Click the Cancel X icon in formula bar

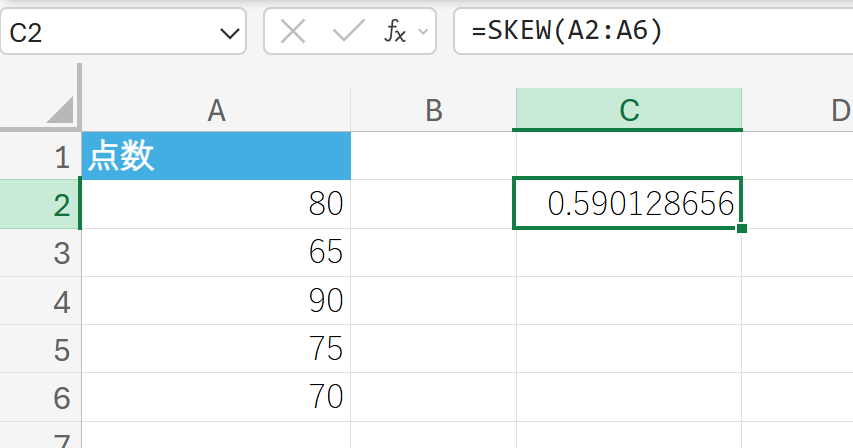point(293,32)
